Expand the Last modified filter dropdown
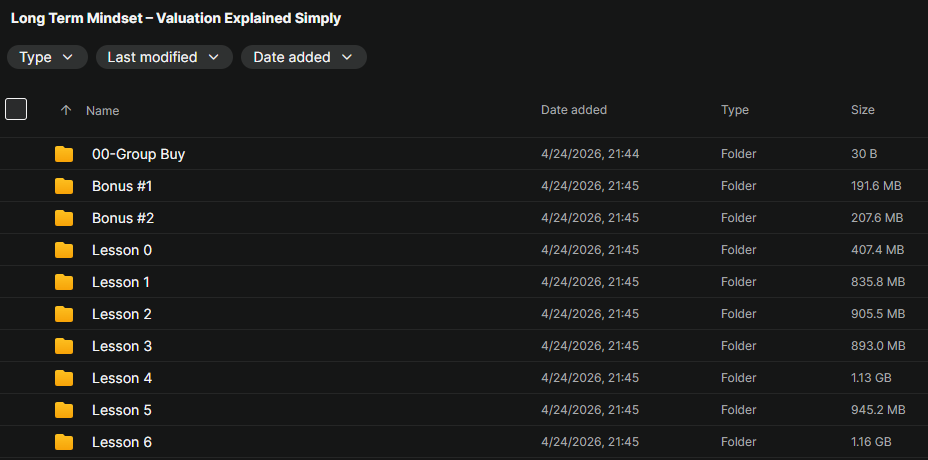This screenshot has width=928, height=460. 164,57
